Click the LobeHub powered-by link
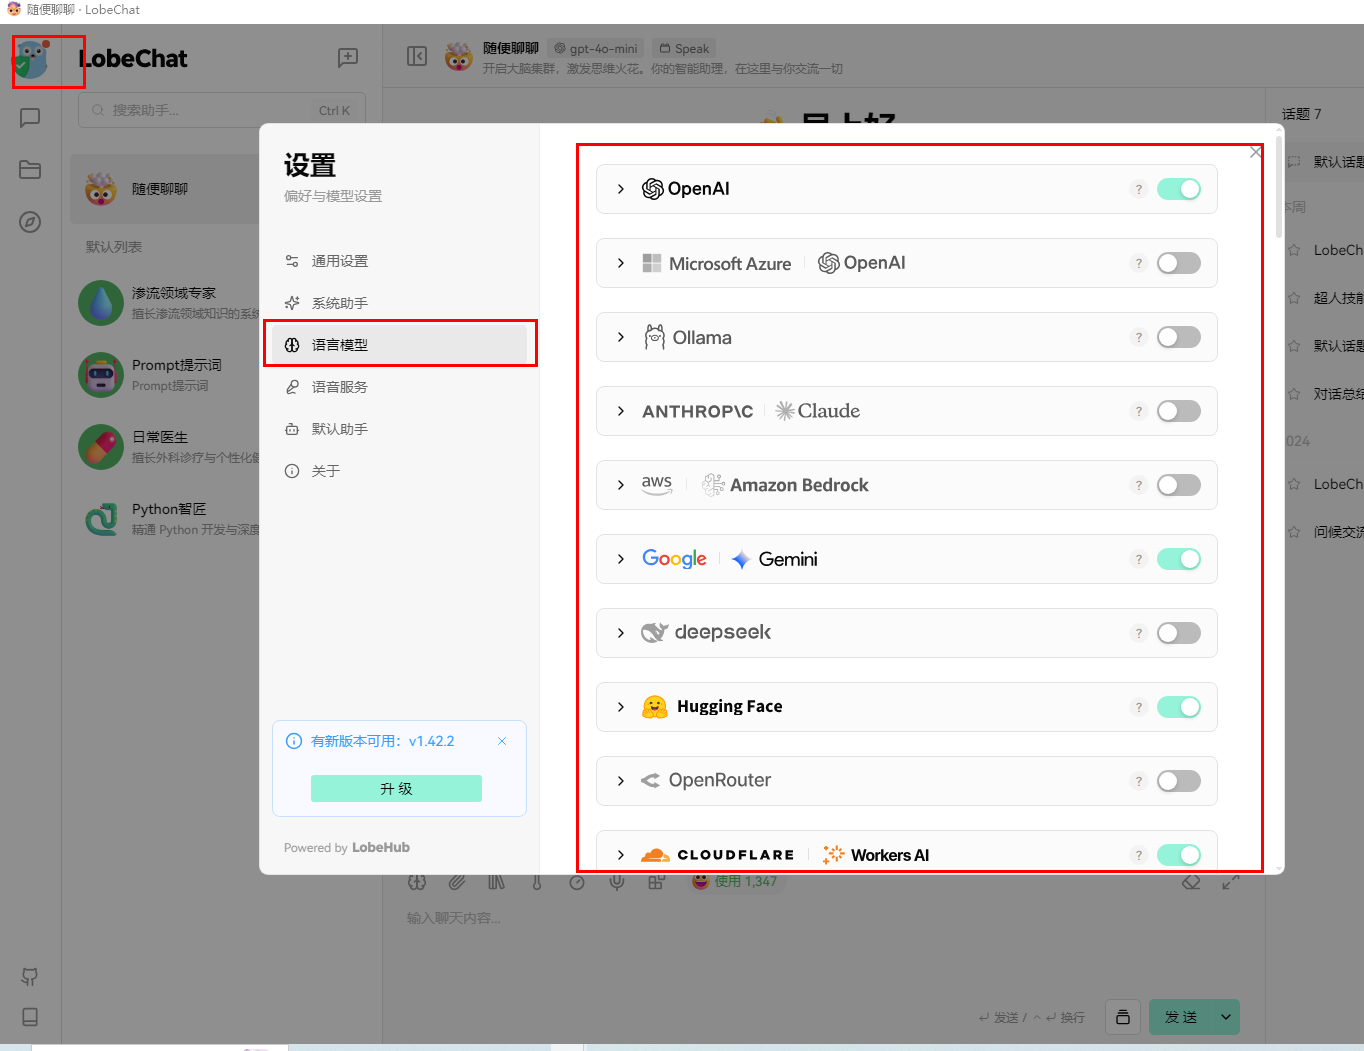This screenshot has width=1364, height=1051. (x=381, y=847)
